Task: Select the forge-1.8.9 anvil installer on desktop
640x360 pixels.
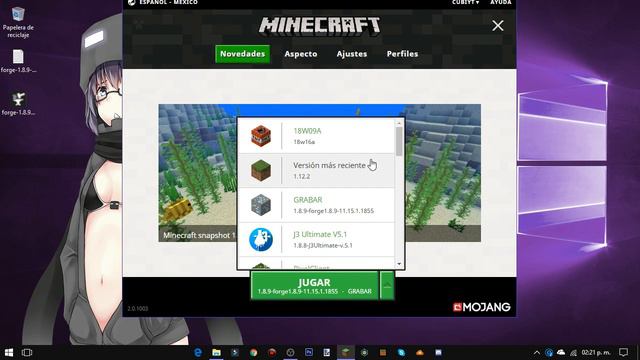Action: 18,104
